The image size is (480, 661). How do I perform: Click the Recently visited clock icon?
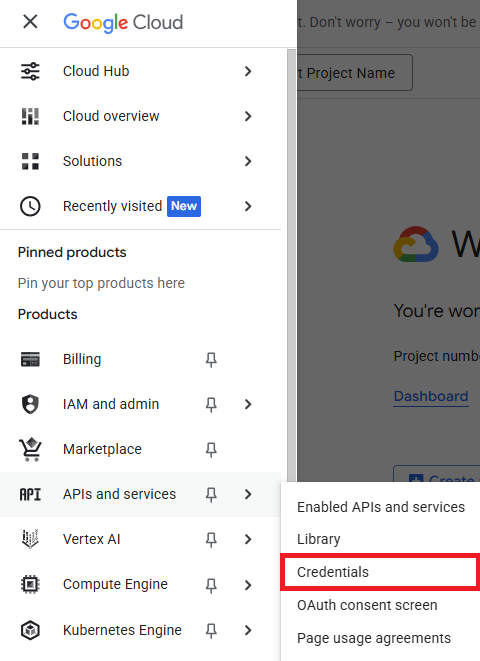tap(30, 206)
